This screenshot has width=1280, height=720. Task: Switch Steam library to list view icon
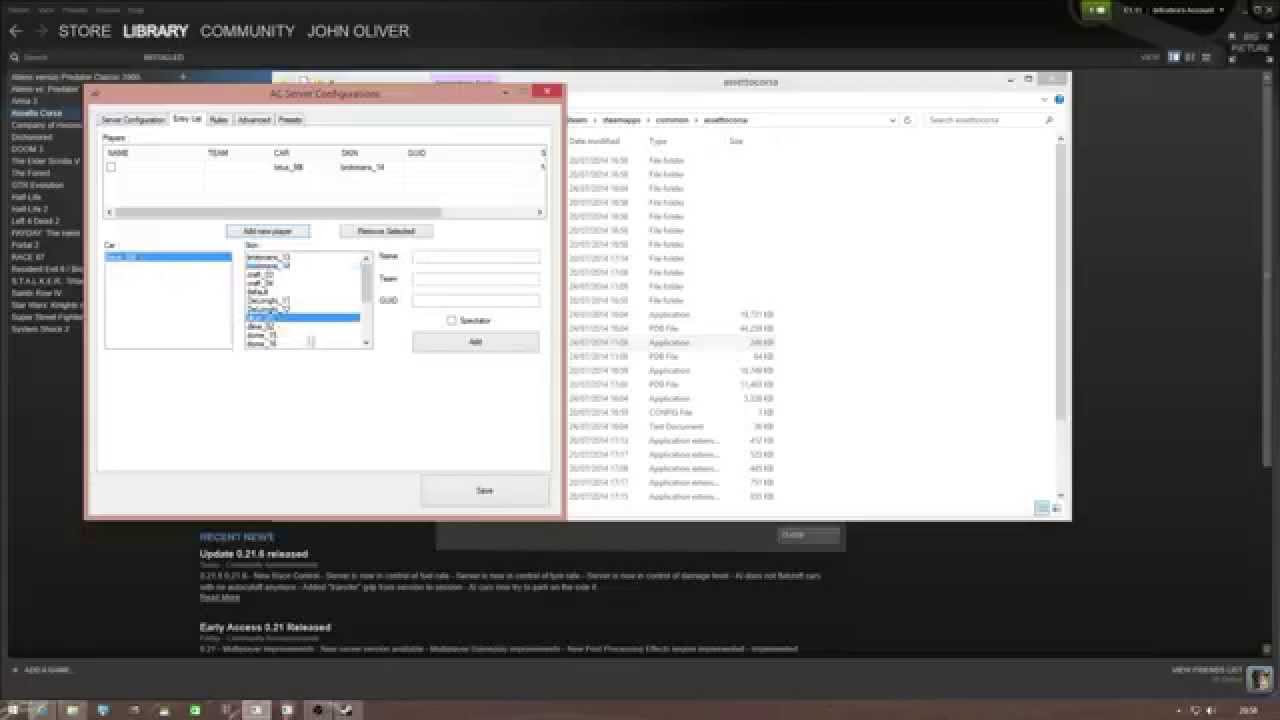pyautogui.click(x=1190, y=57)
